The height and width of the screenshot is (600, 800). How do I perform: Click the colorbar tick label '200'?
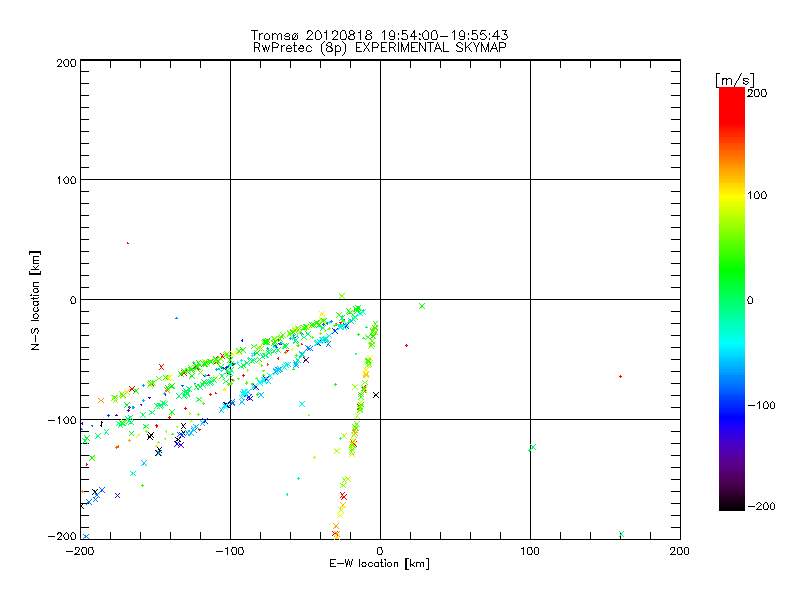757,93
